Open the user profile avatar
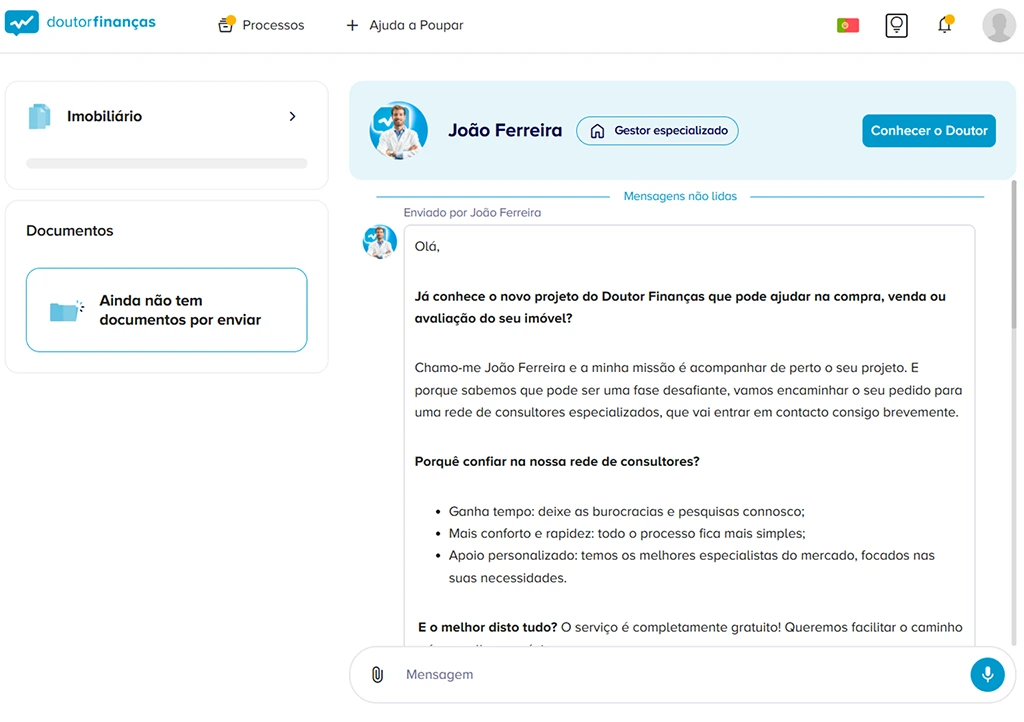This screenshot has width=1024, height=722. (999, 25)
